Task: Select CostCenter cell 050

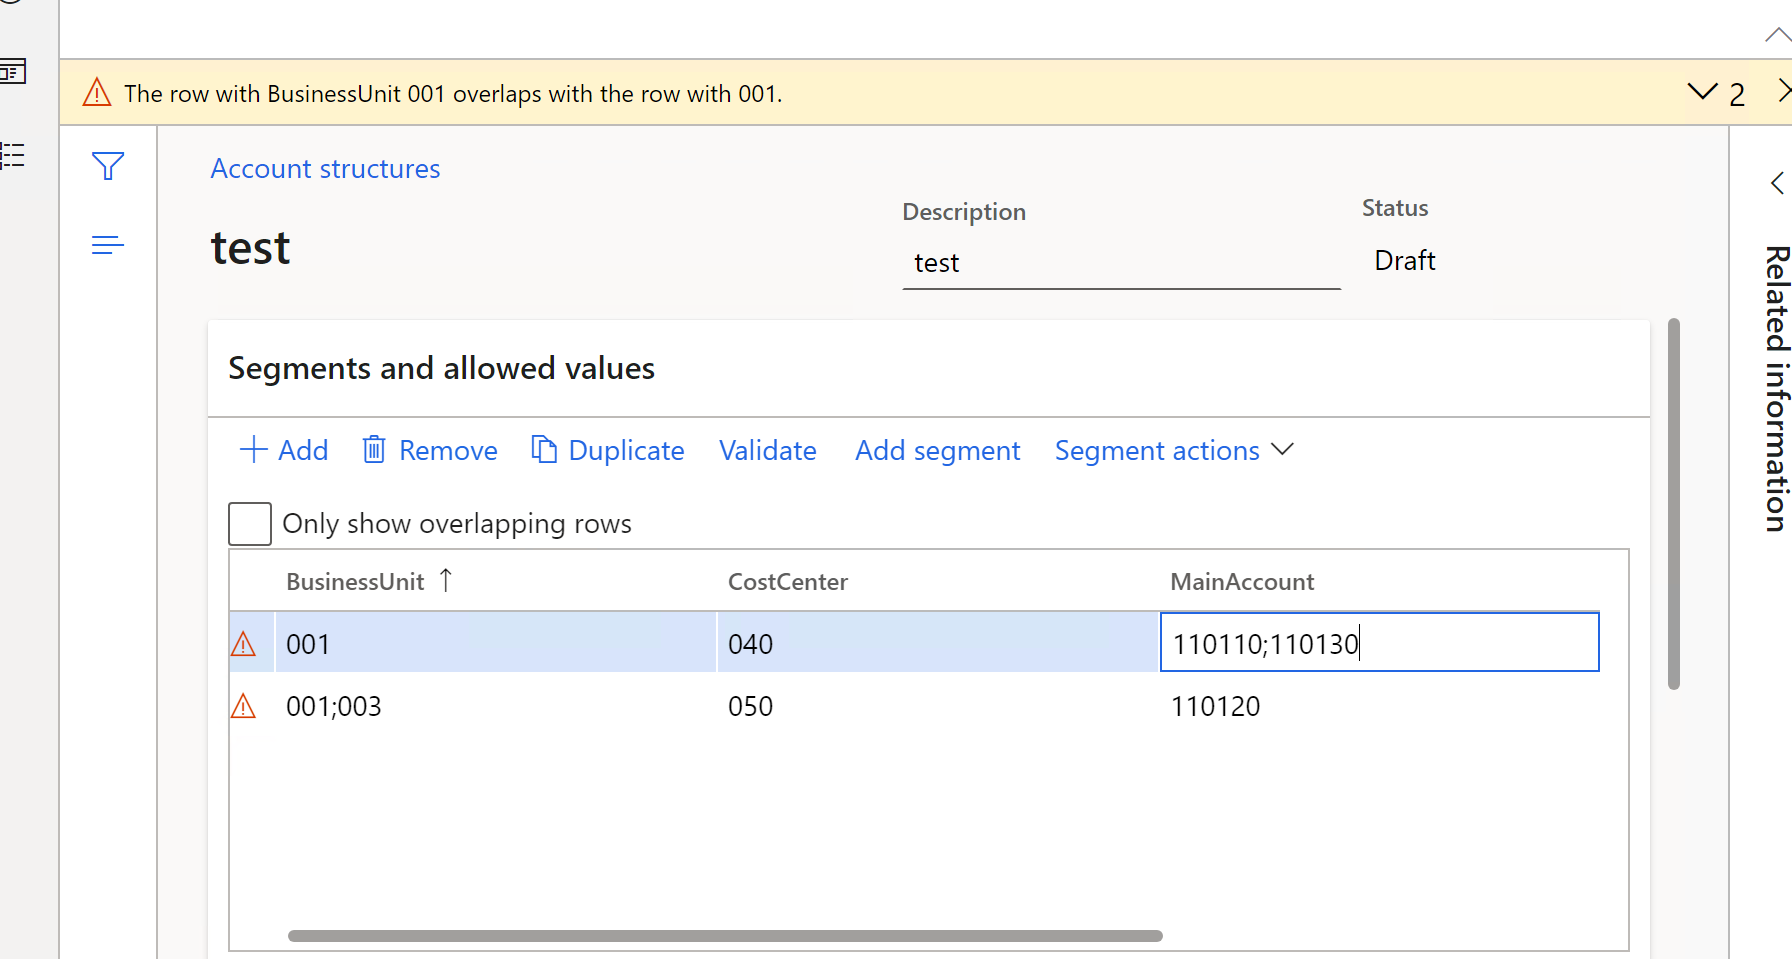Action: [x=938, y=706]
